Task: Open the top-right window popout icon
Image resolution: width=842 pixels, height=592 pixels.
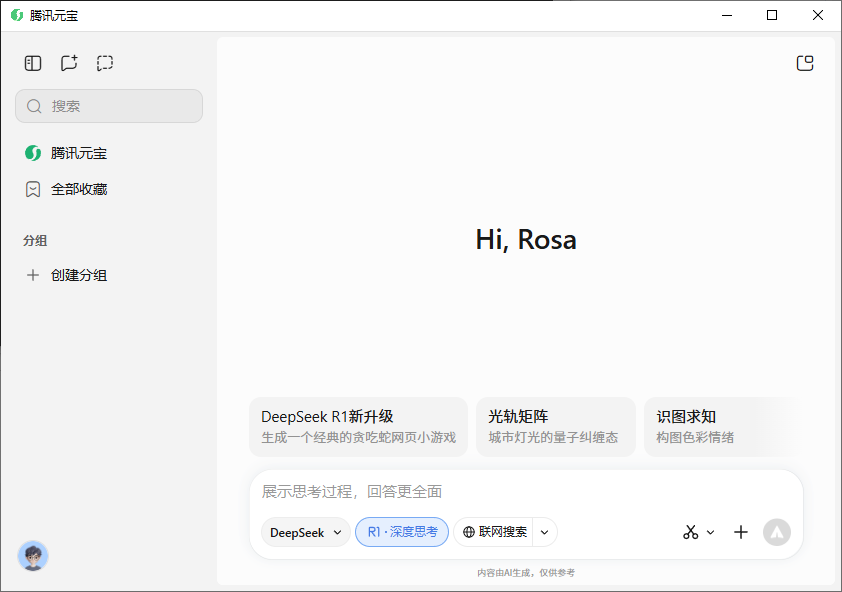Action: 805,63
